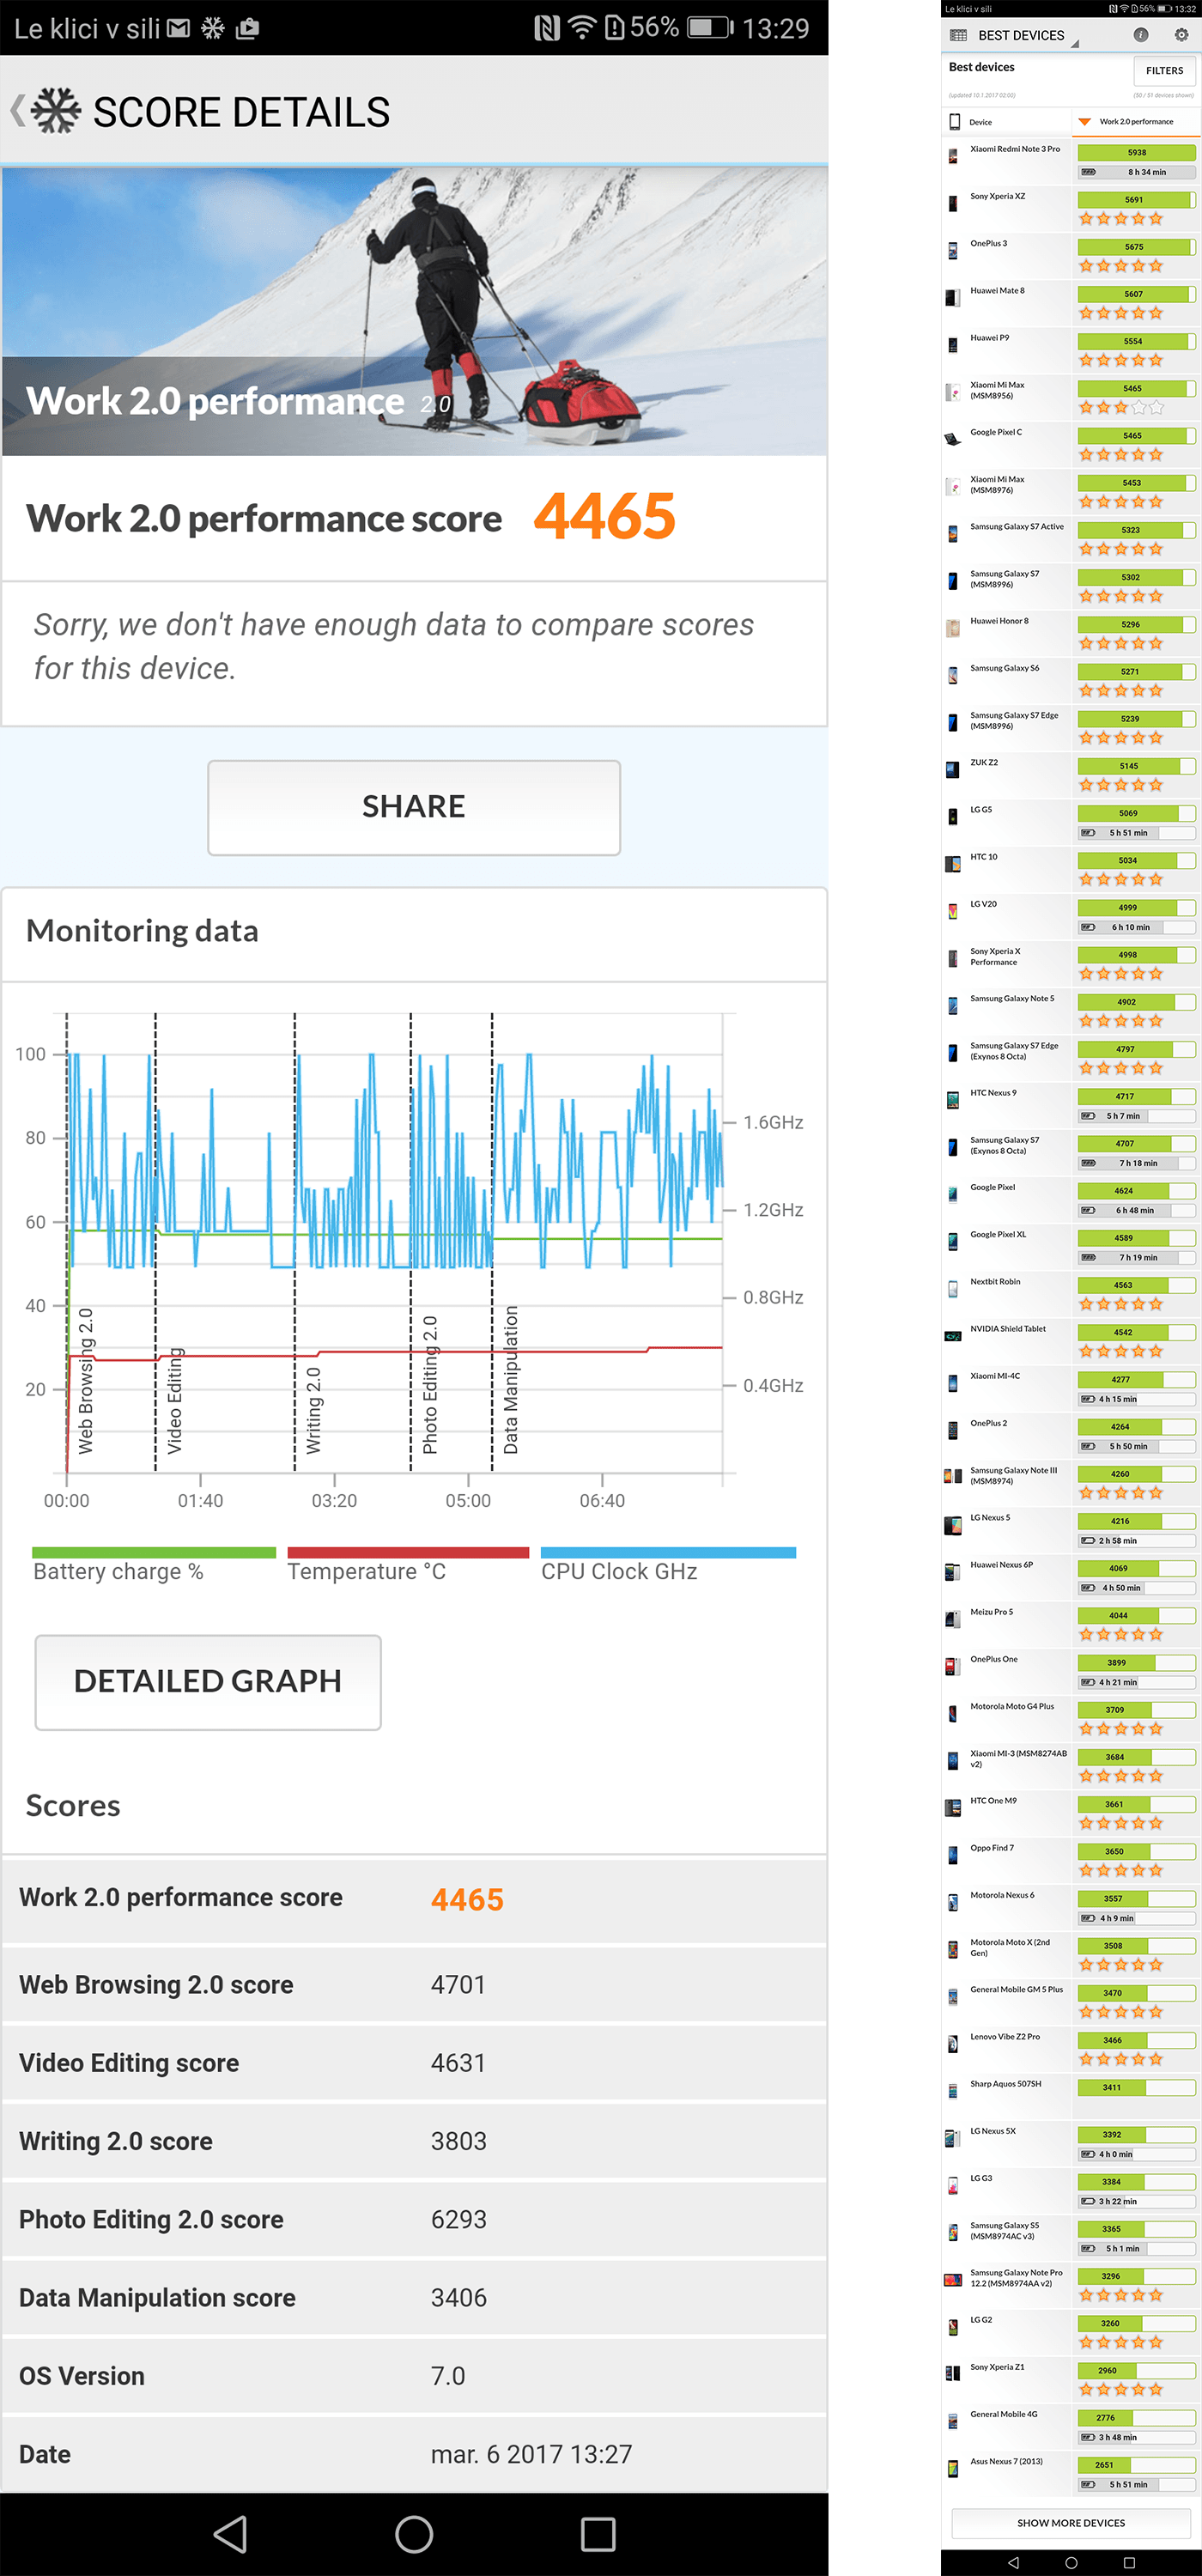
Task: Open the Xiaomi Redmi Note 3 Pro entry
Action: 1070,161
